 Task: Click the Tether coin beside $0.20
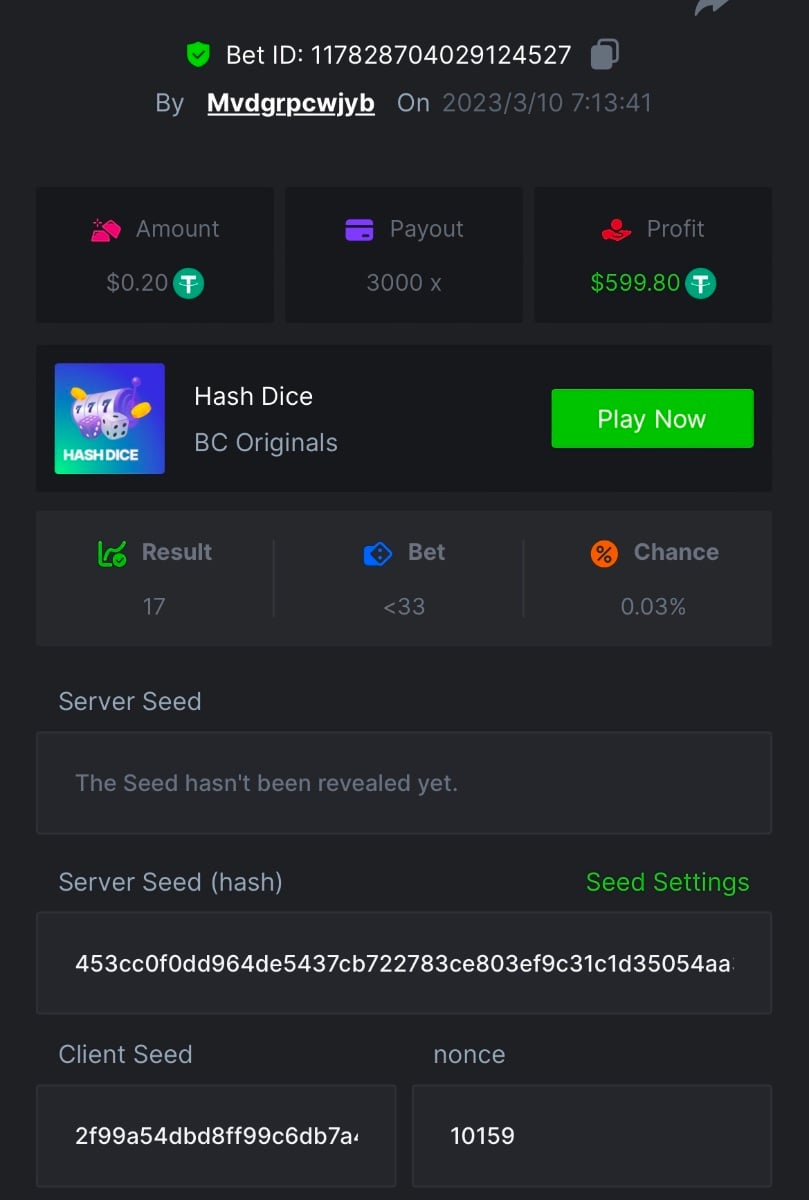click(x=189, y=283)
